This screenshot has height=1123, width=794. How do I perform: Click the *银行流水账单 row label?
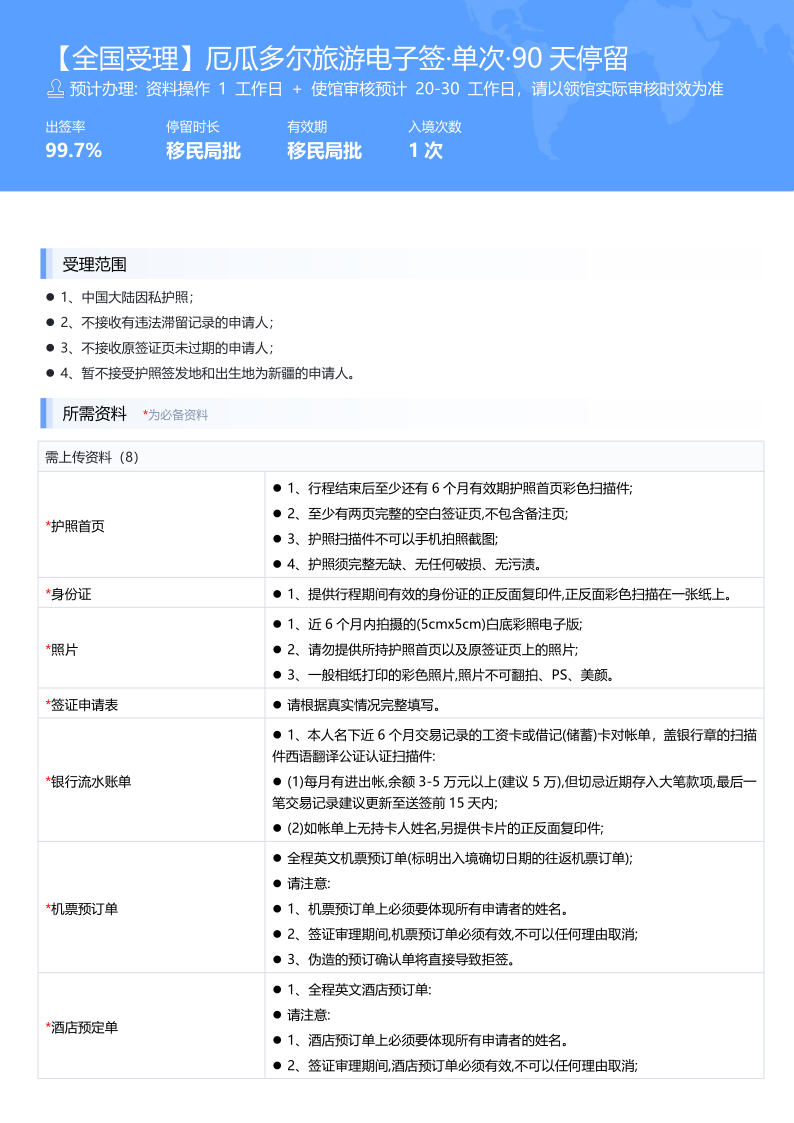click(89, 782)
